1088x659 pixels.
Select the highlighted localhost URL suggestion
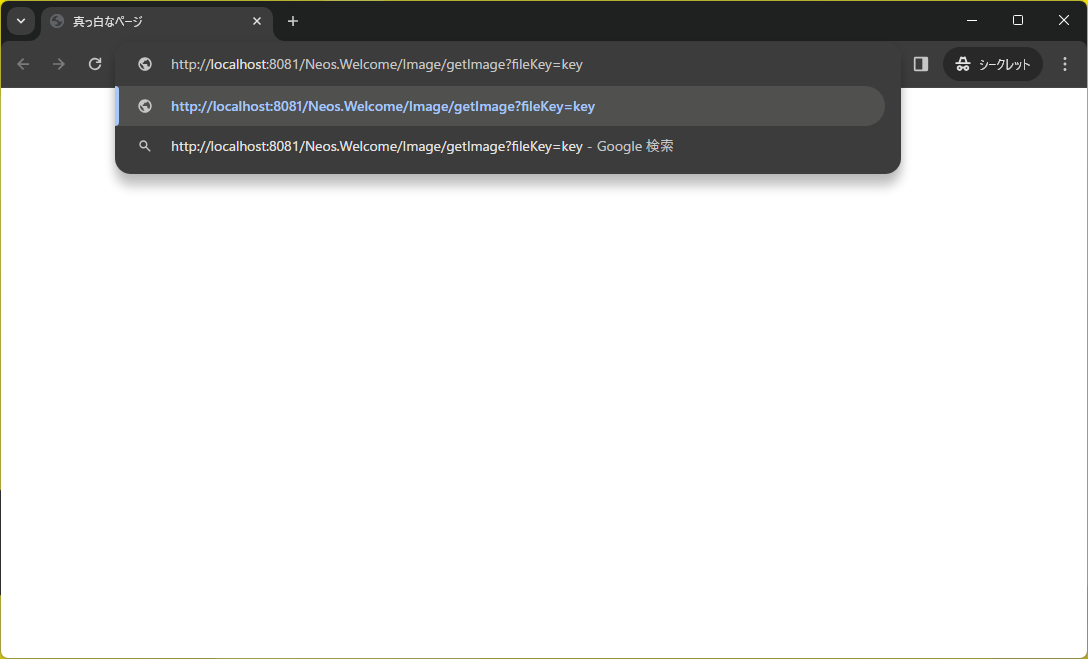pos(500,106)
